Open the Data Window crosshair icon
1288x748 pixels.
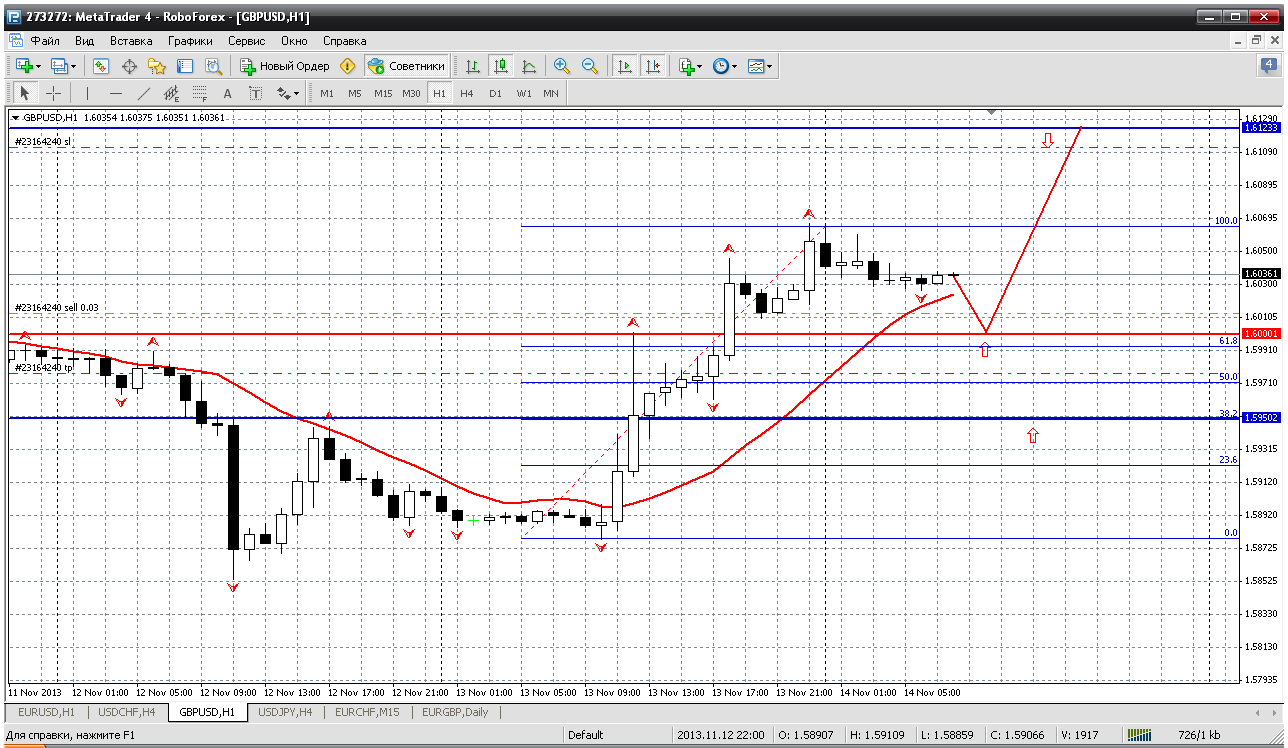pos(129,66)
